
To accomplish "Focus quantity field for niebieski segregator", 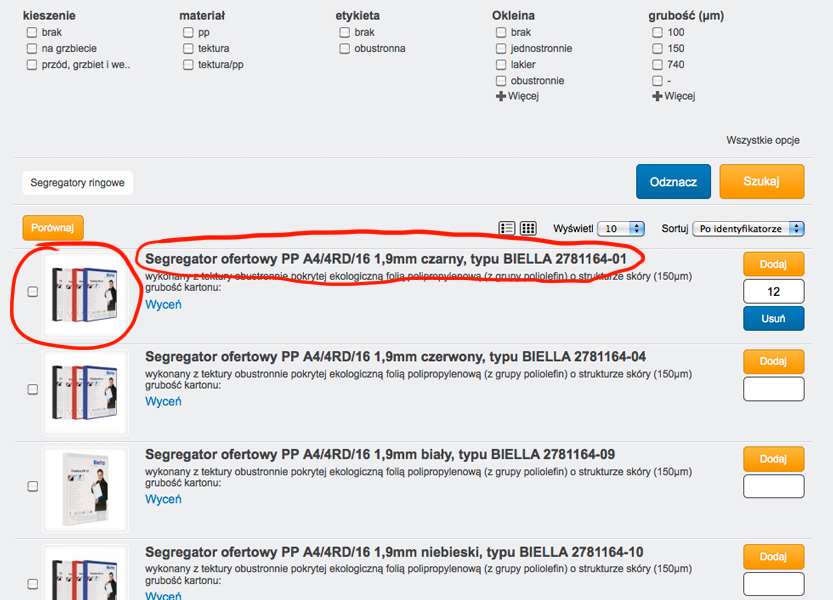I will coord(774,584).
